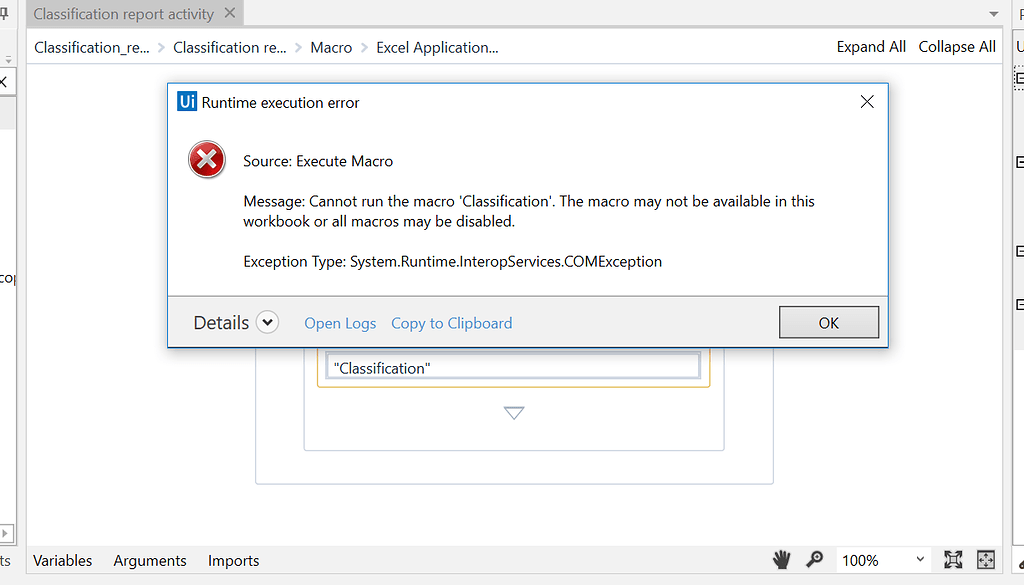
Task: Open Logs from the error dialog
Action: [339, 323]
